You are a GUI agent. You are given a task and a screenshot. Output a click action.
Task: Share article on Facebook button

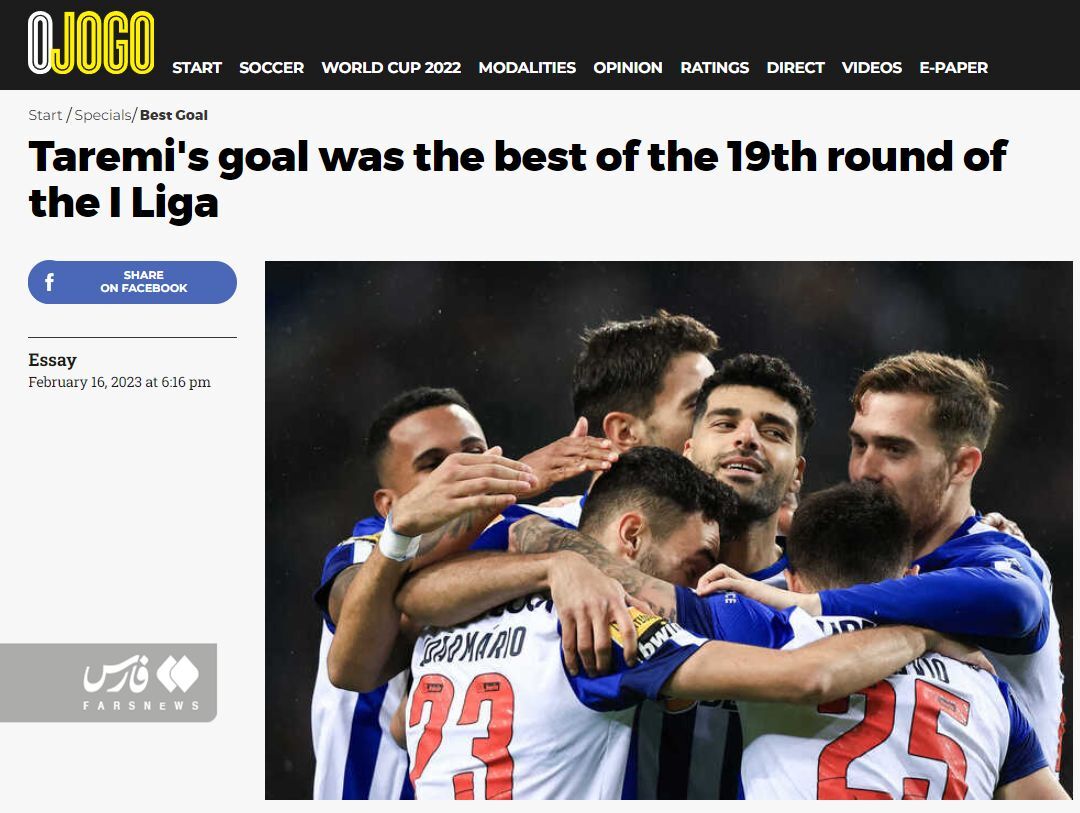(132, 282)
